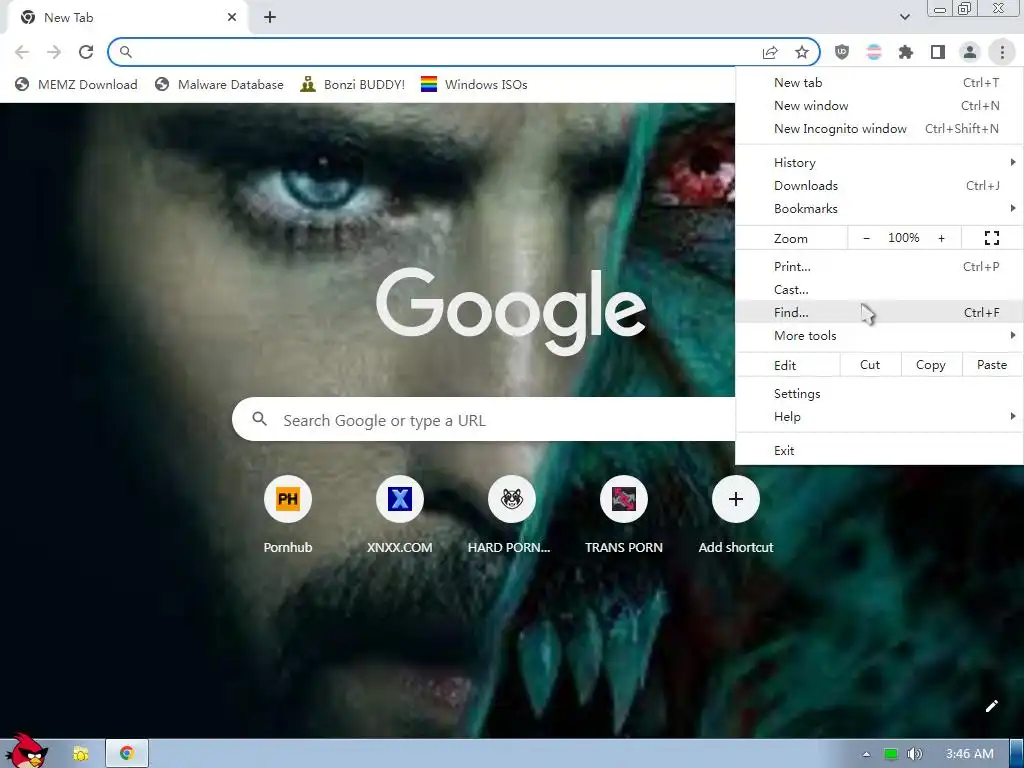Expand the Bookmarks submenu
This screenshot has width=1024, height=768.
[880, 208]
